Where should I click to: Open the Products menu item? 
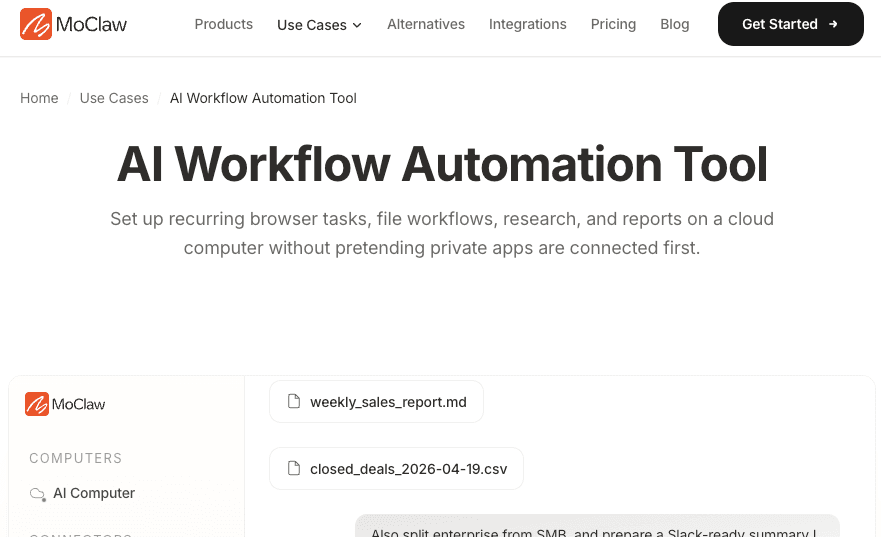224,24
